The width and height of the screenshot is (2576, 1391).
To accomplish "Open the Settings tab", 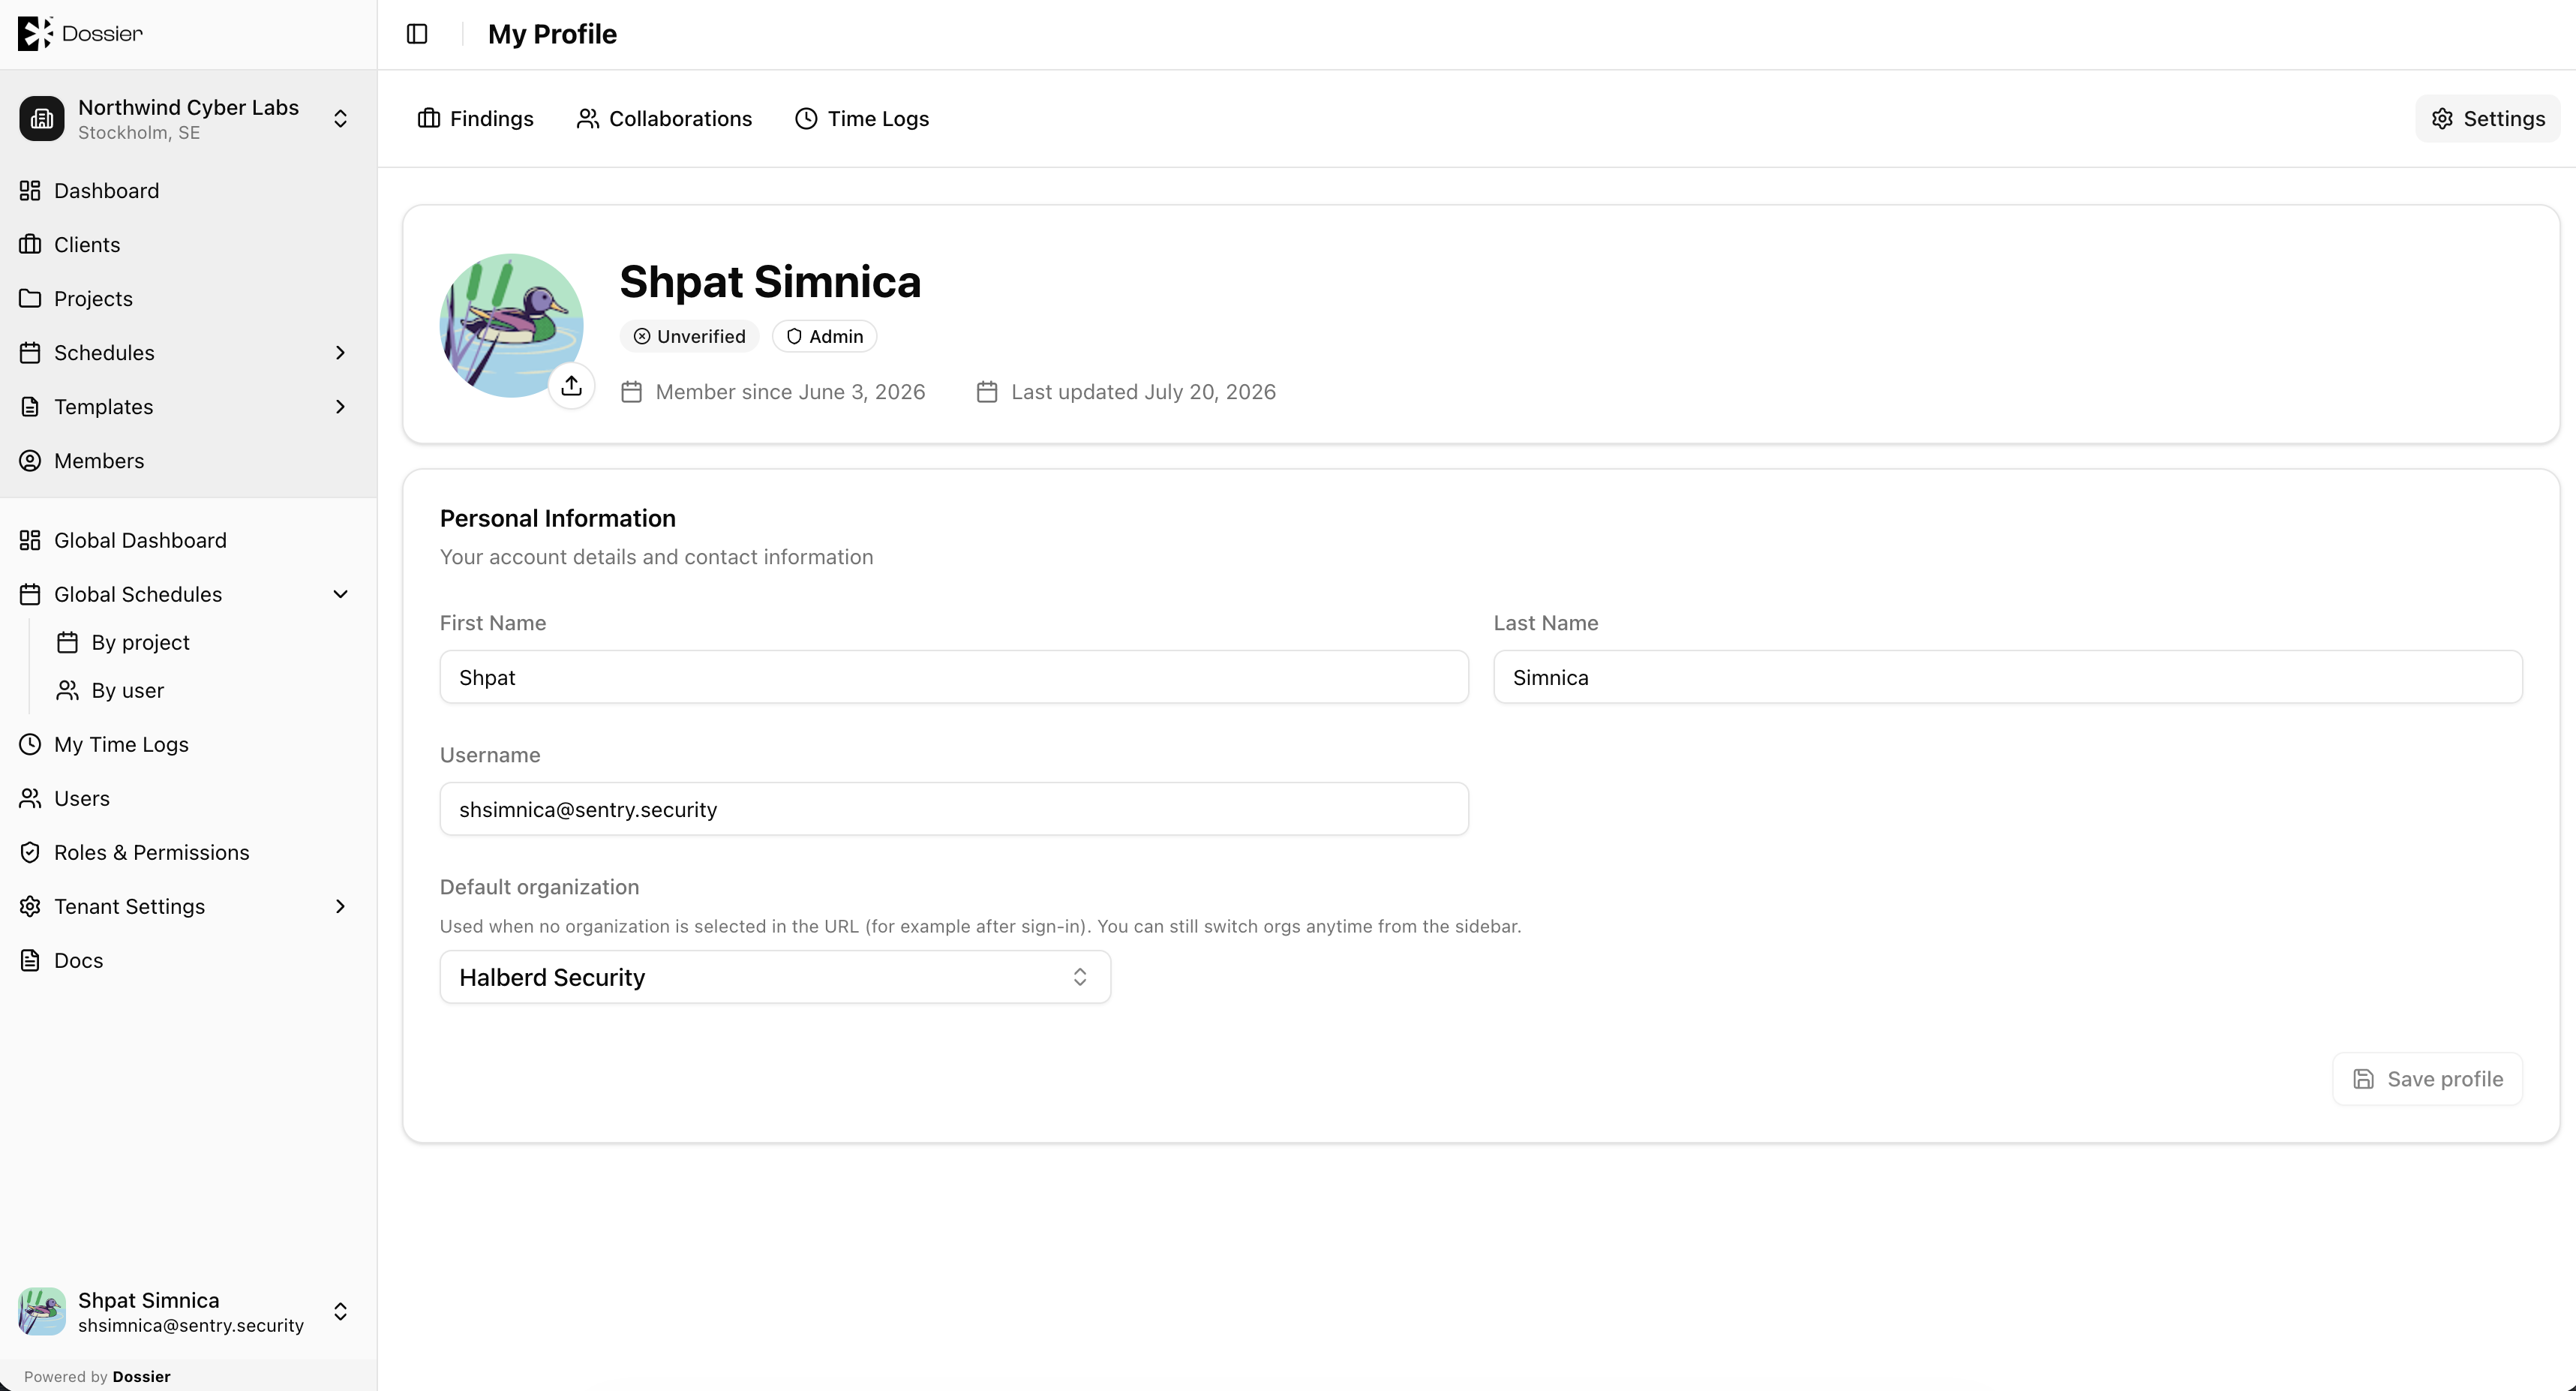I will [2488, 118].
